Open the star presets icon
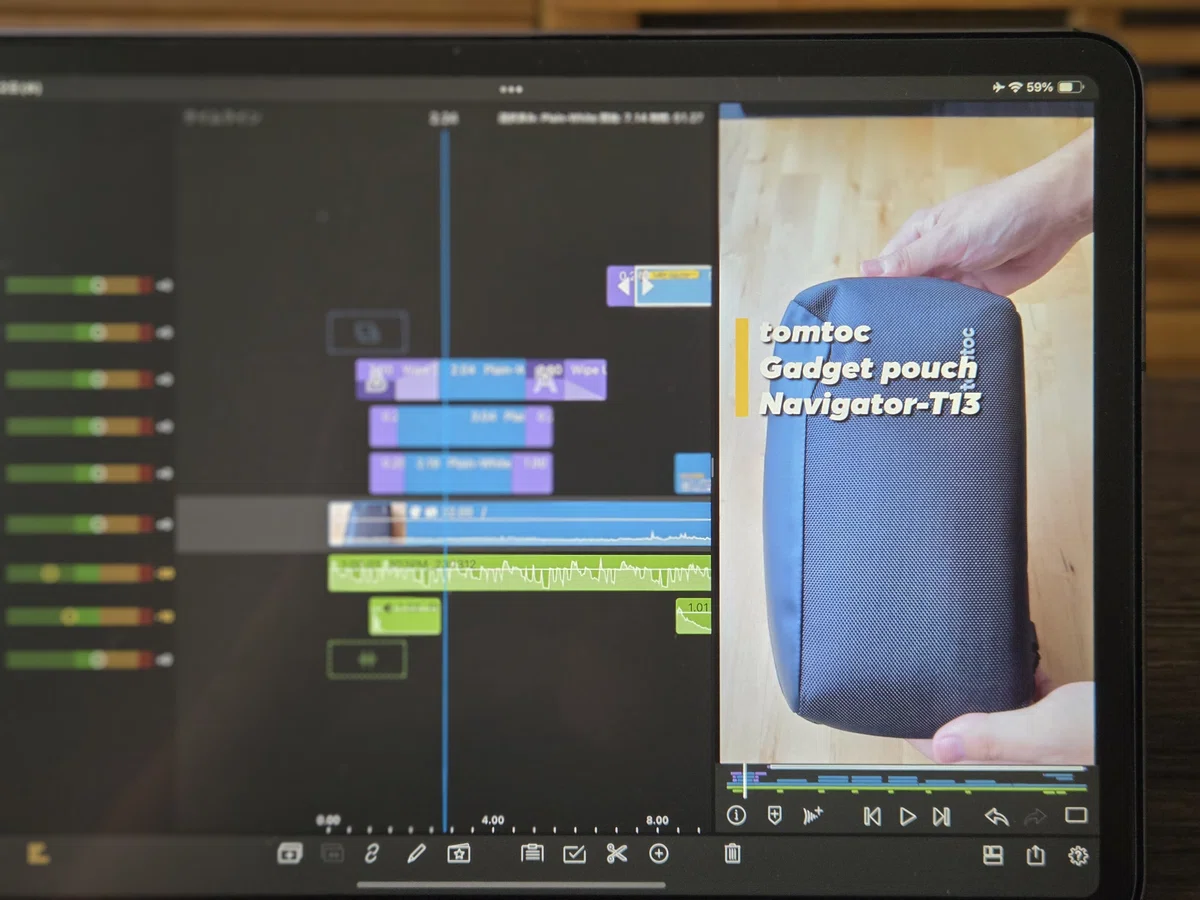The image size is (1200, 900). click(x=458, y=854)
